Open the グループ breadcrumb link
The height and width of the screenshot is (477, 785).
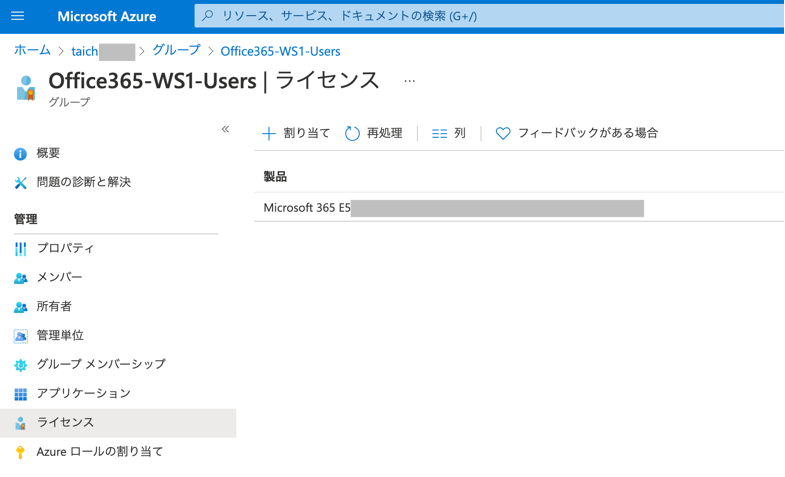point(176,51)
